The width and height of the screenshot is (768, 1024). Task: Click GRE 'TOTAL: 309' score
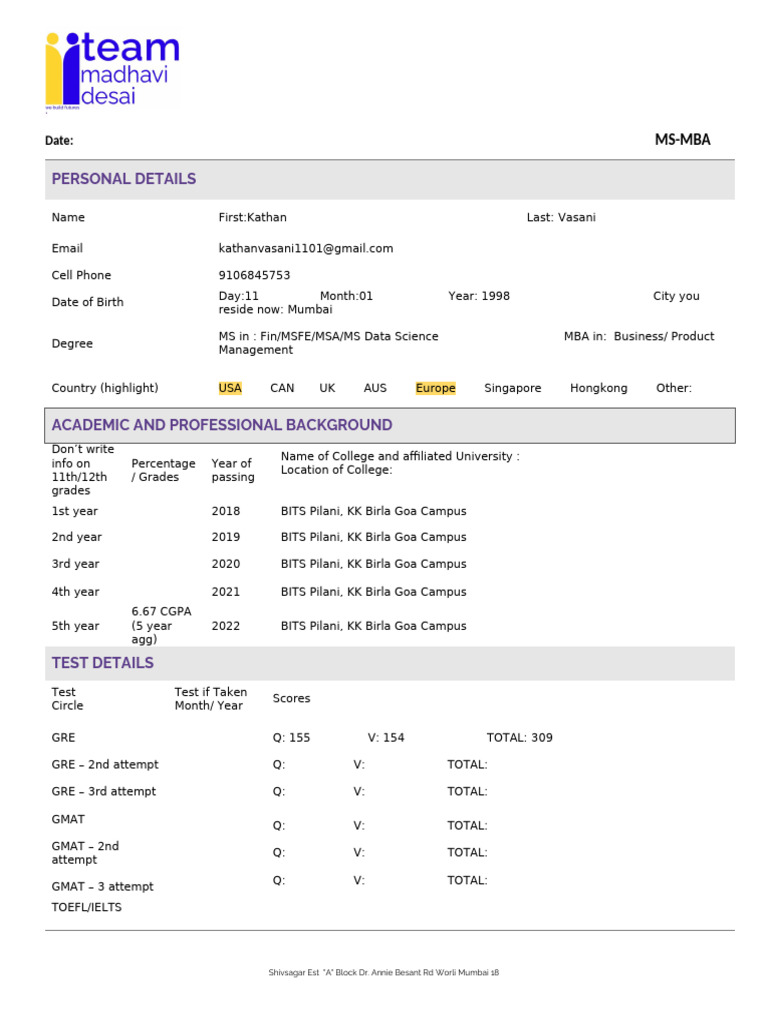(x=519, y=738)
